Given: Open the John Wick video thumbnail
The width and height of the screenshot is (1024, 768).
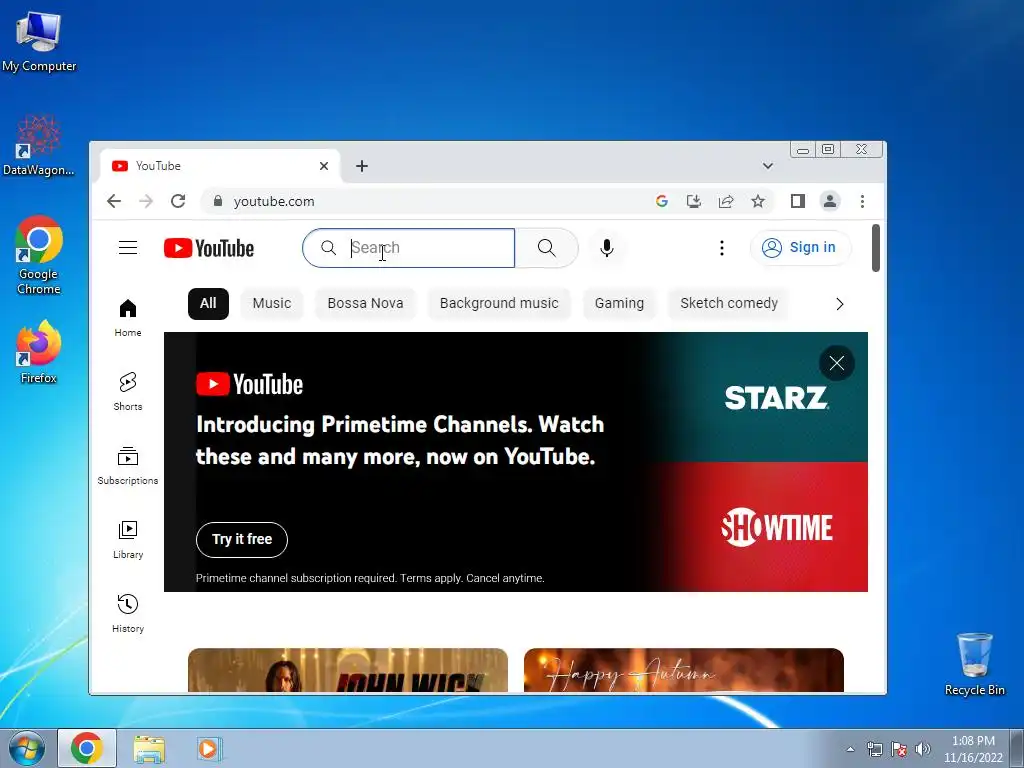Looking at the screenshot, I should pyautogui.click(x=347, y=670).
